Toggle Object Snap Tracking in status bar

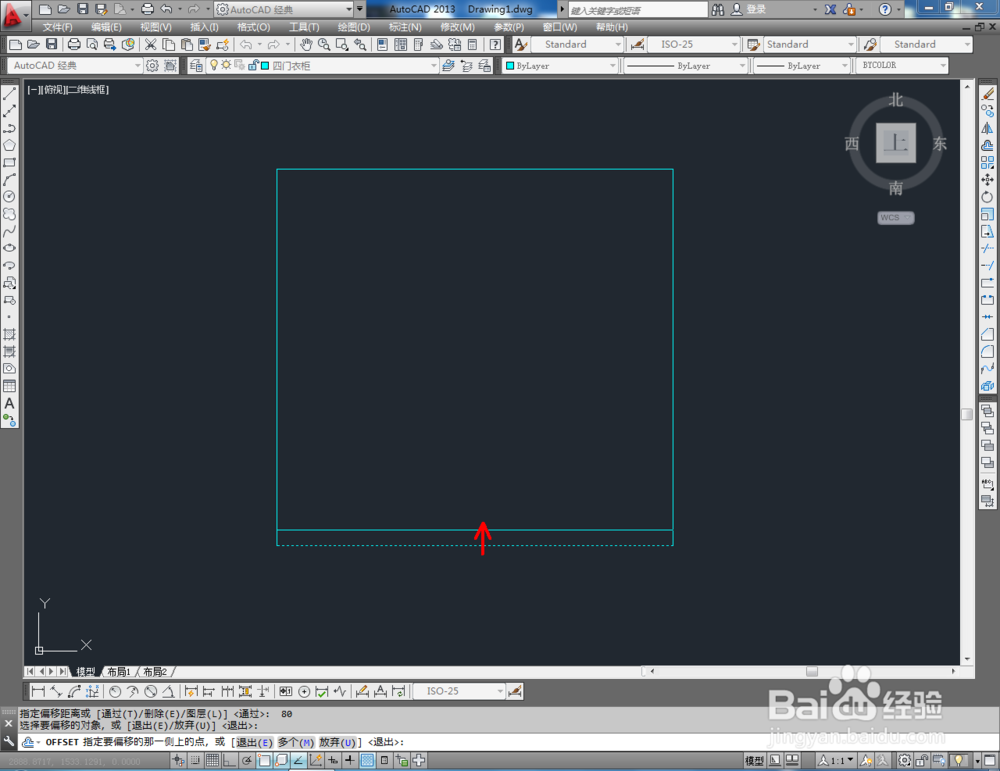[x=298, y=760]
